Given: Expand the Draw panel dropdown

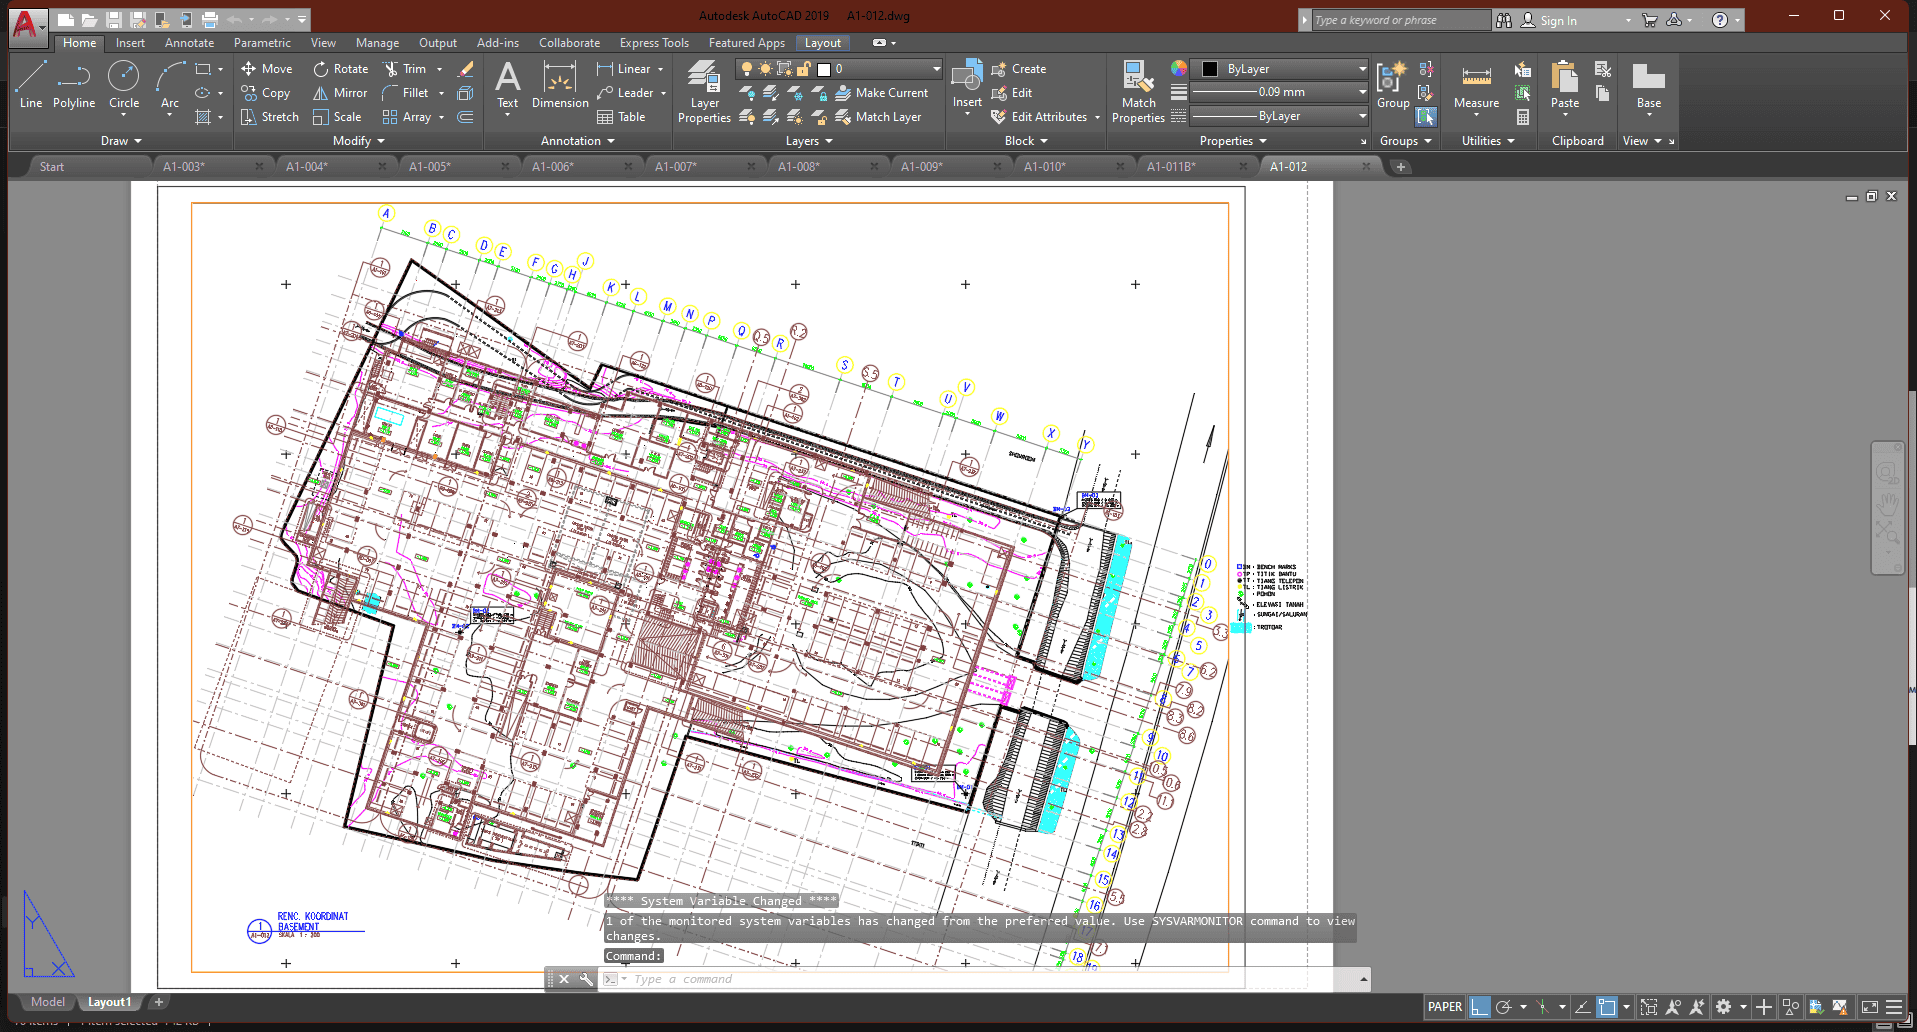Looking at the screenshot, I should (122, 141).
